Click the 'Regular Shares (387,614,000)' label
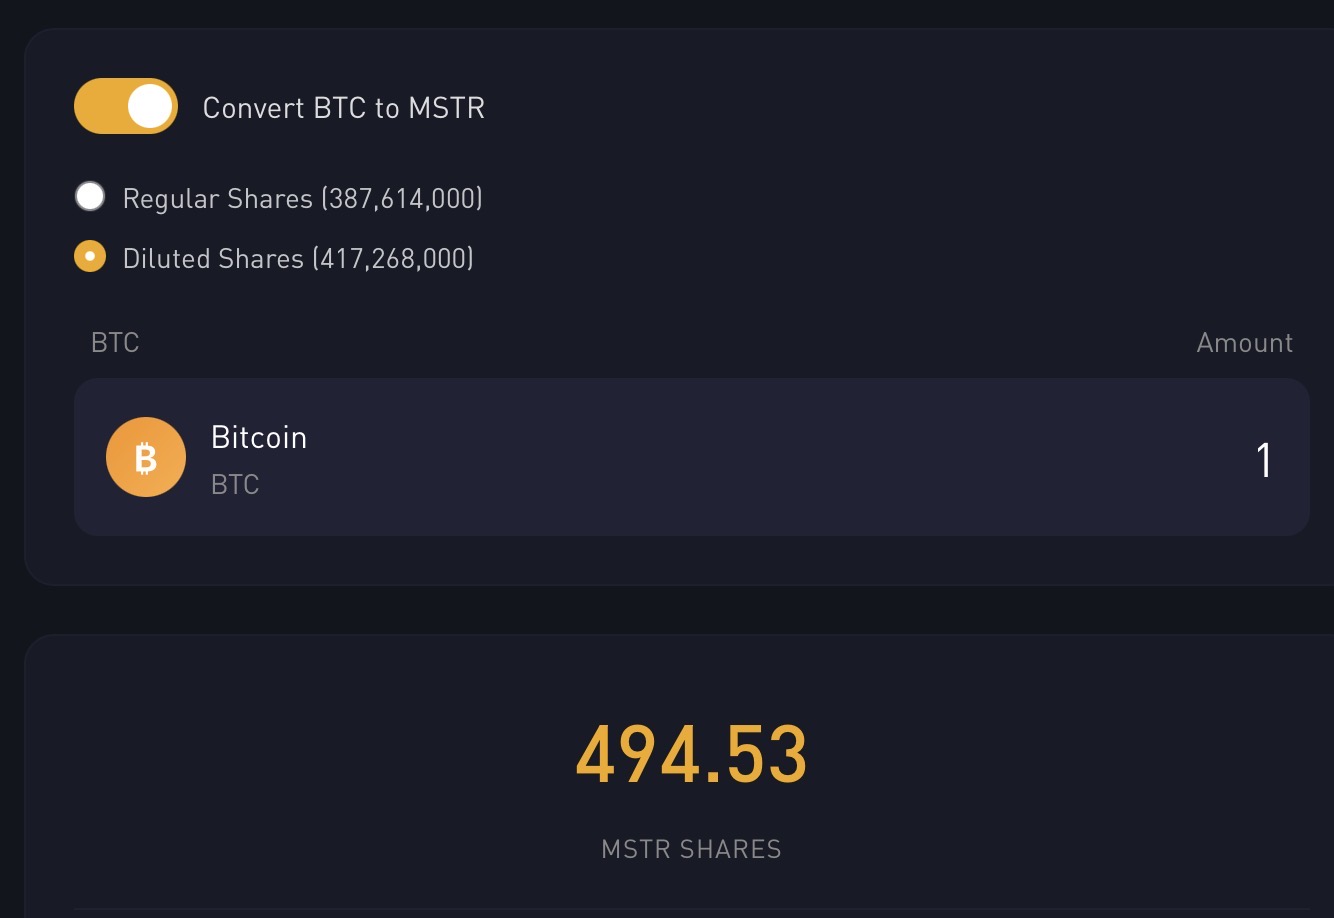1334x918 pixels. coord(303,198)
